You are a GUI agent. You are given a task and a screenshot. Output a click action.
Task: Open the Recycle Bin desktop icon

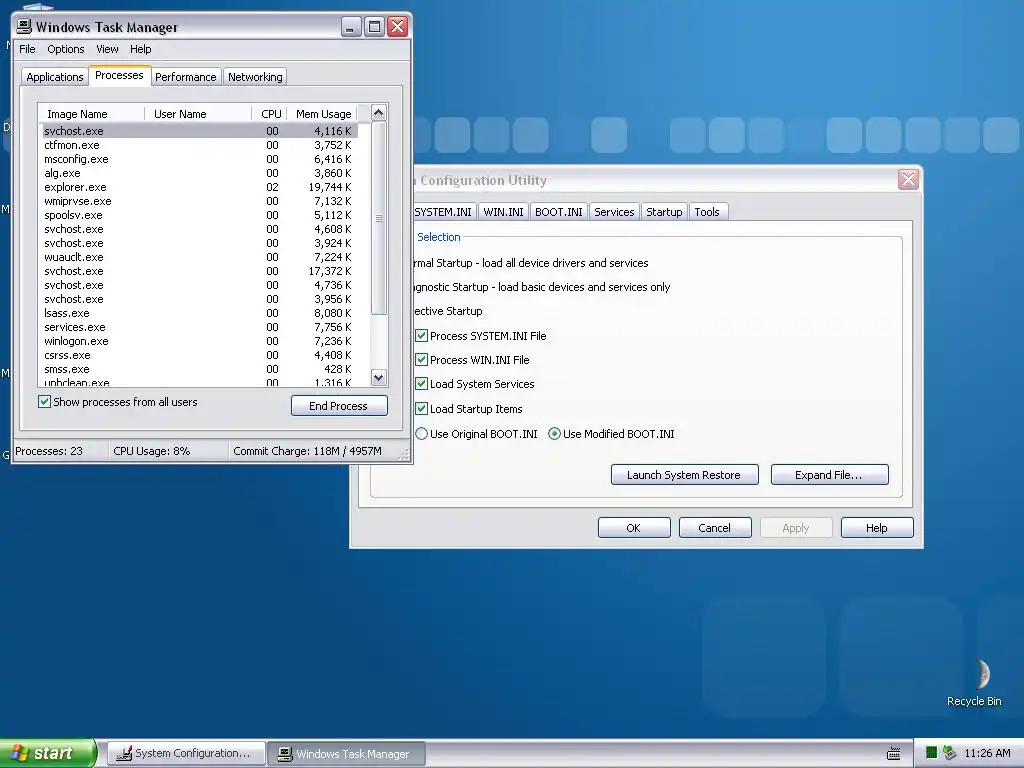tap(974, 682)
